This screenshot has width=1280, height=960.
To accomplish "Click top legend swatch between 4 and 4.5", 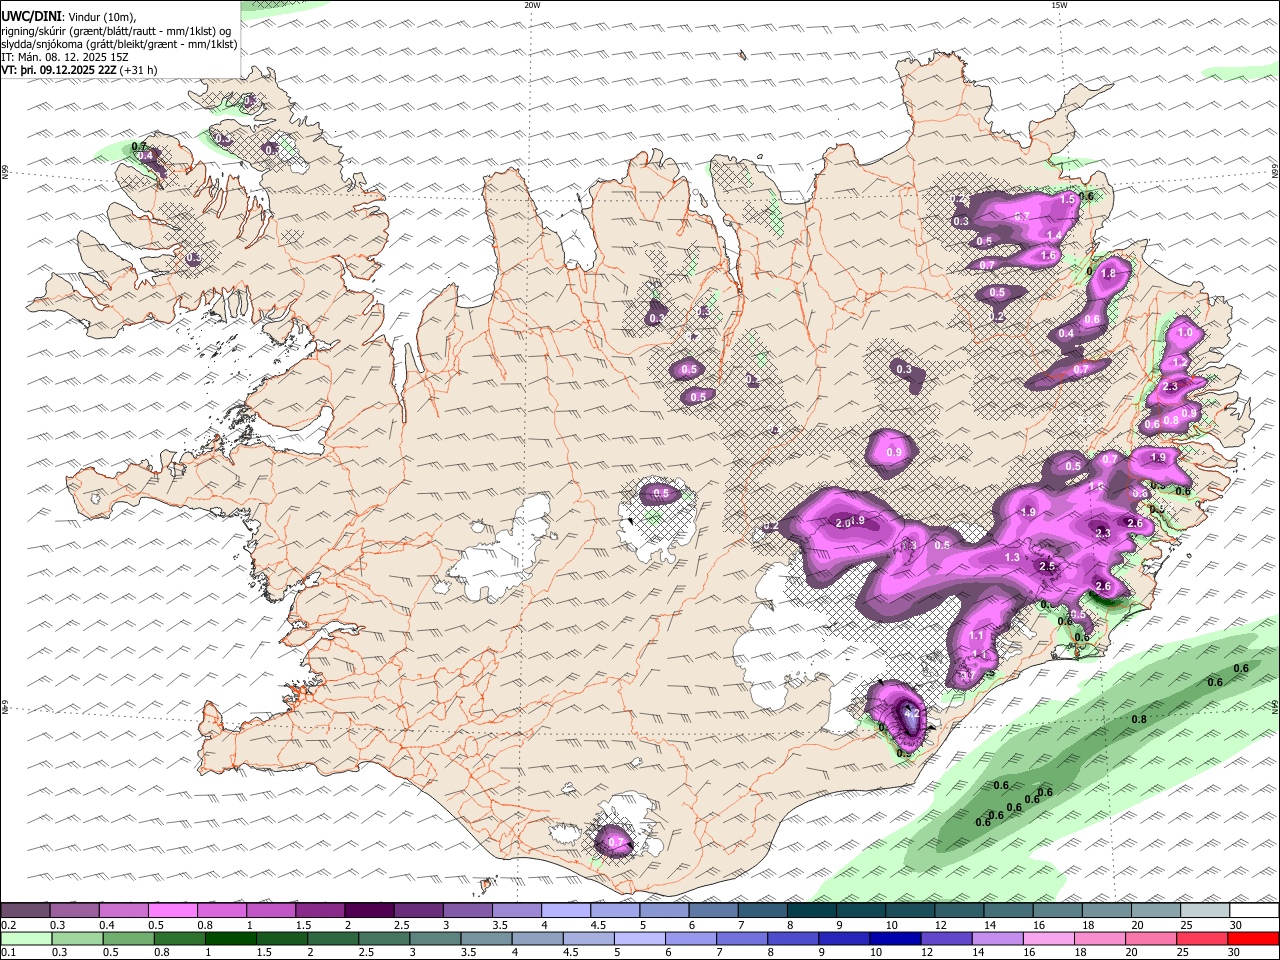I will coord(566,910).
